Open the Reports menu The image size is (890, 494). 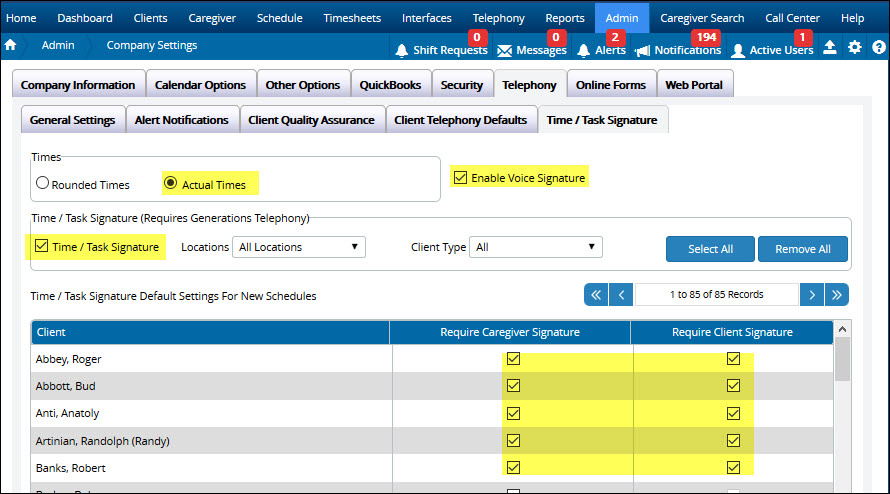(x=565, y=18)
